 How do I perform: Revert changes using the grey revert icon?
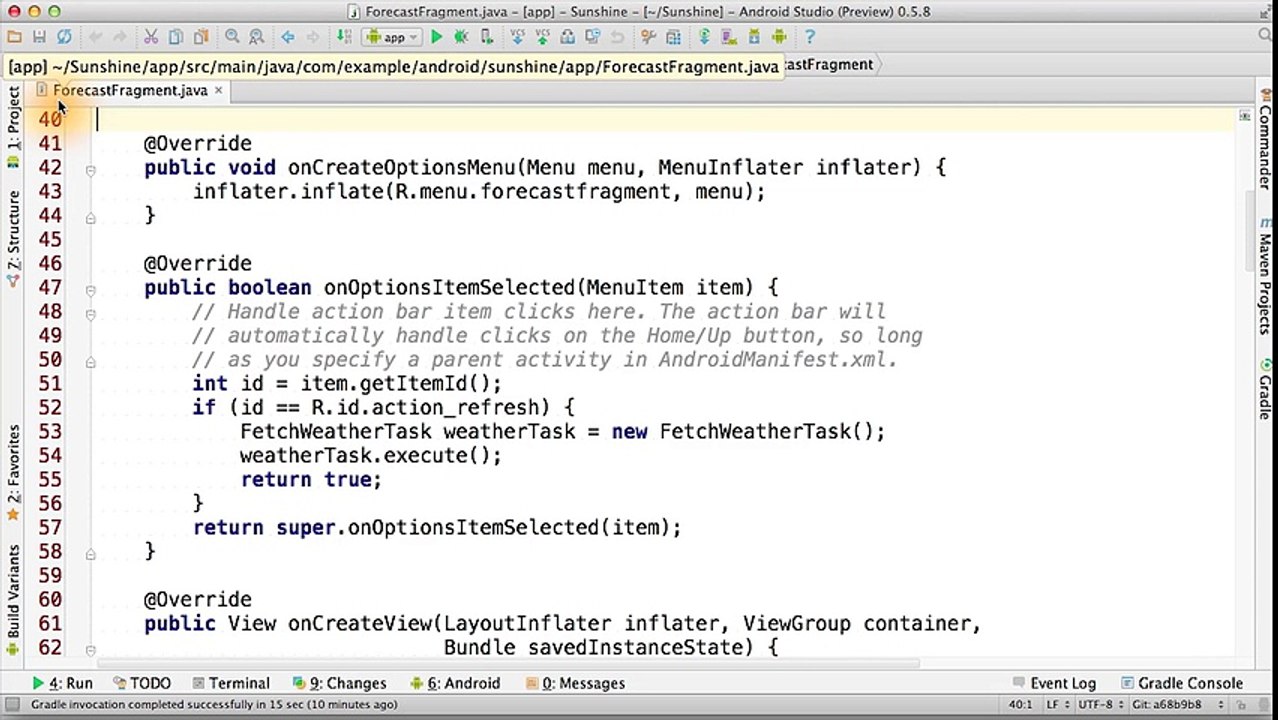(616, 37)
